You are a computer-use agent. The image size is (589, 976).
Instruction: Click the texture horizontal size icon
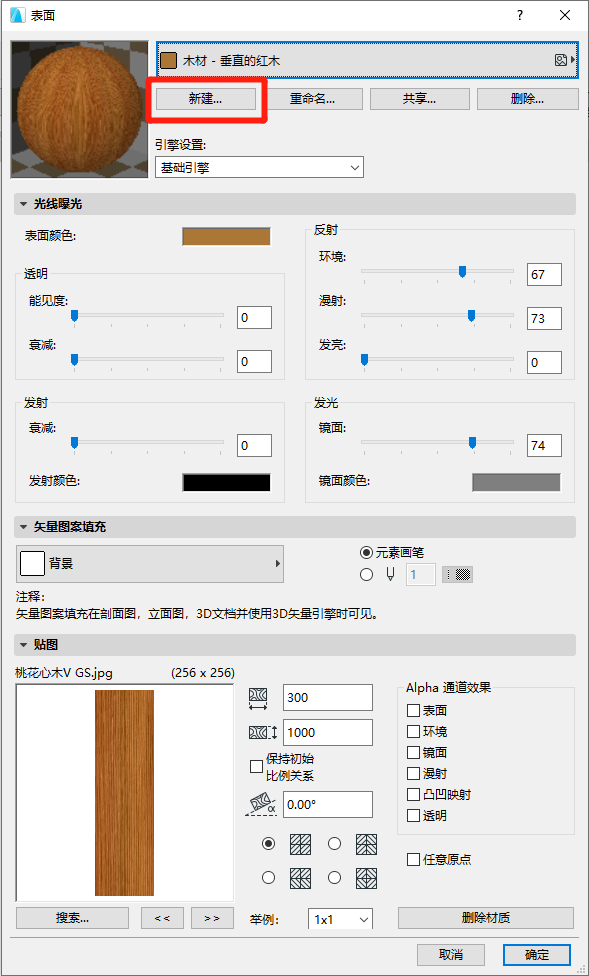coord(258,698)
